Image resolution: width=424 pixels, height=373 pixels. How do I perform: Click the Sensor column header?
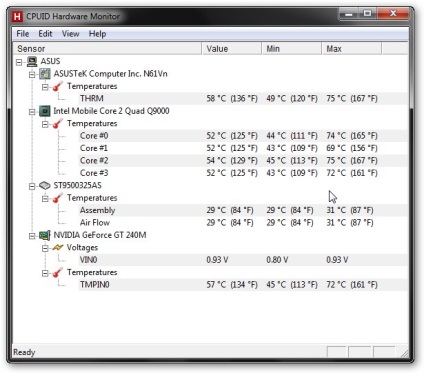point(107,49)
